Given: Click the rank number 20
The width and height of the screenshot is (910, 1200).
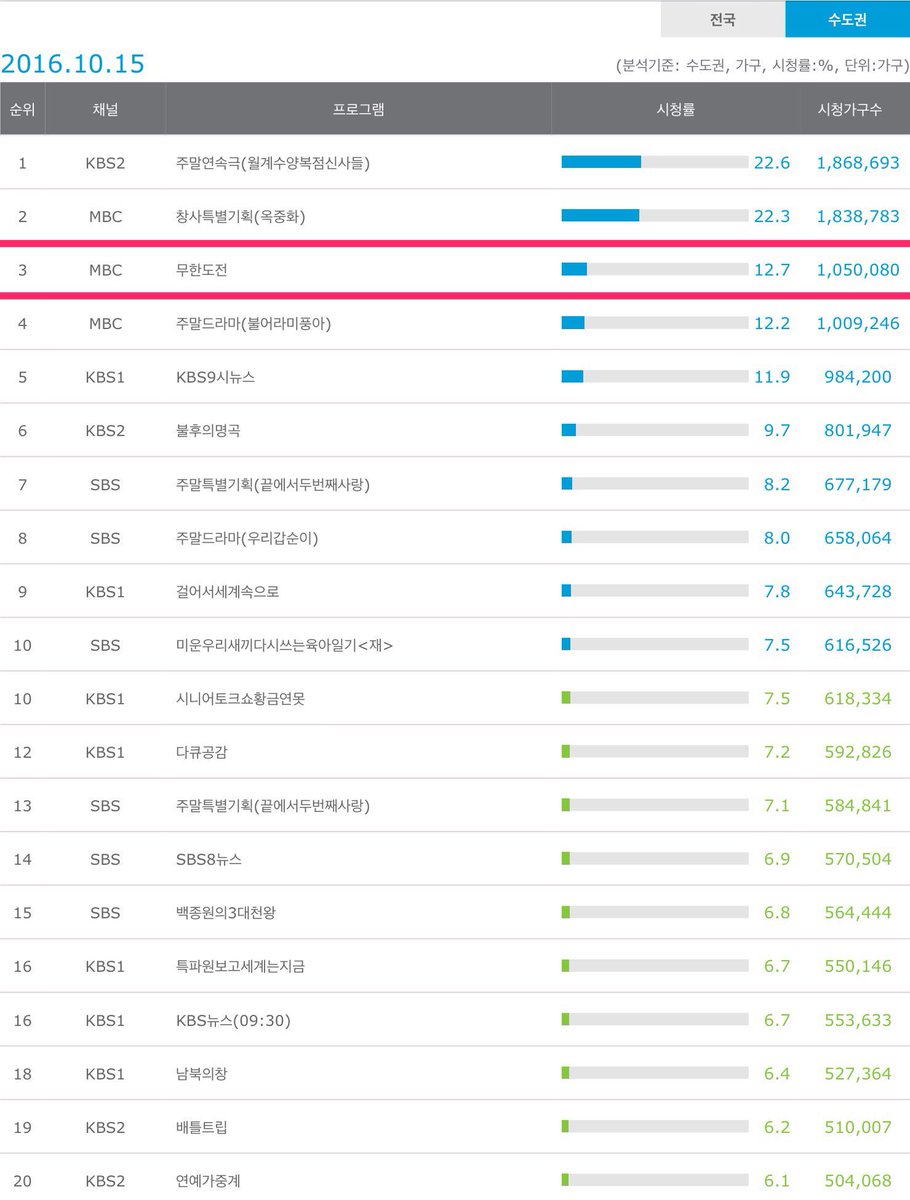Looking at the screenshot, I should pos(22,1181).
